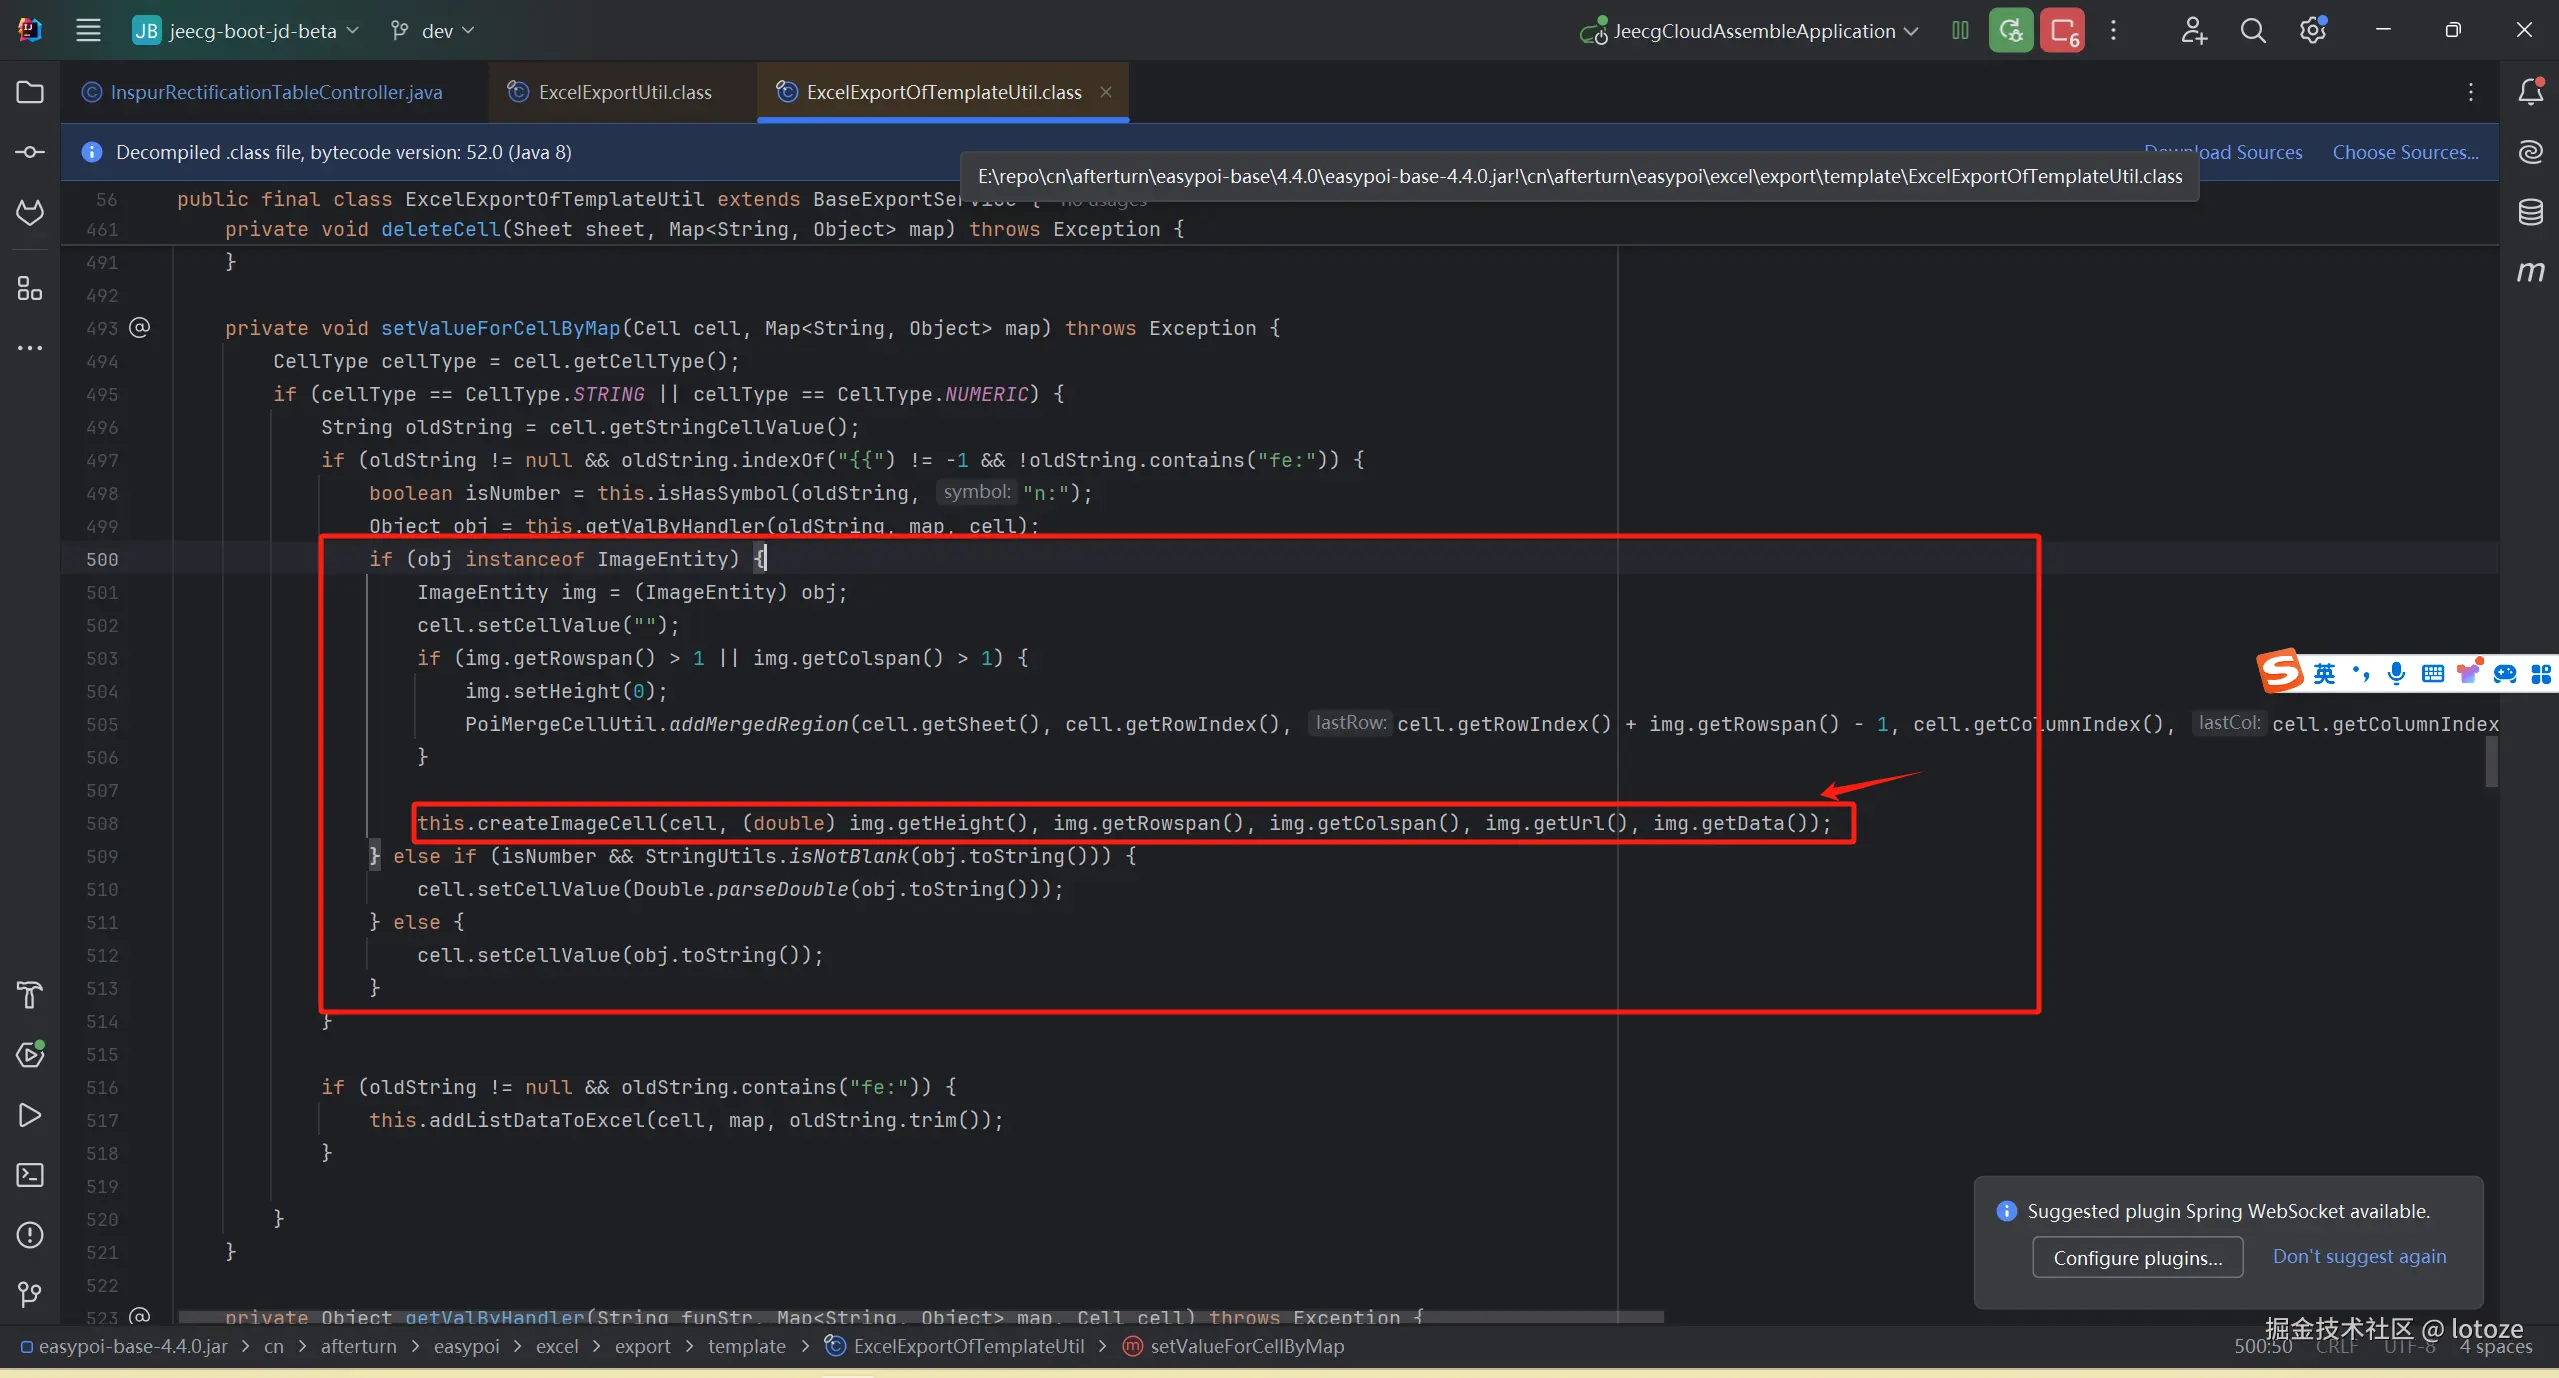Open the Git tool window icon
Image resolution: width=2559 pixels, height=1378 pixels.
click(x=30, y=1295)
